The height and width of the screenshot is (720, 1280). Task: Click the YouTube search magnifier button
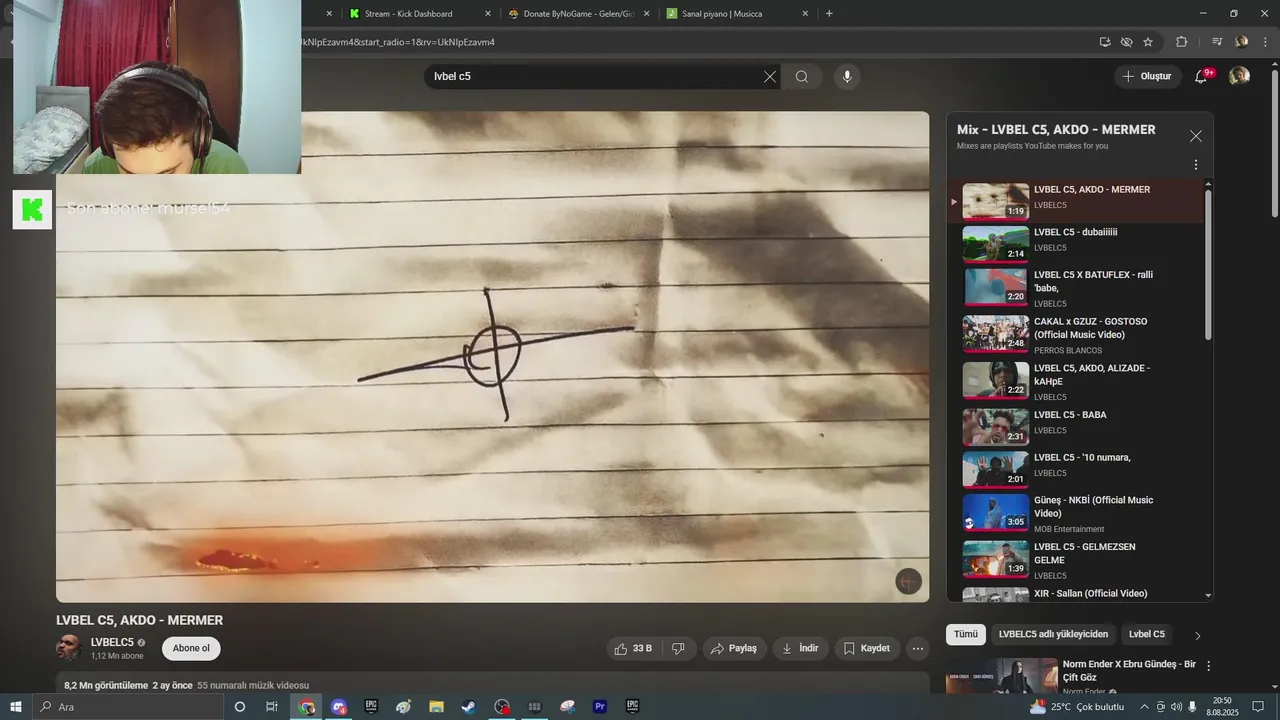click(802, 77)
